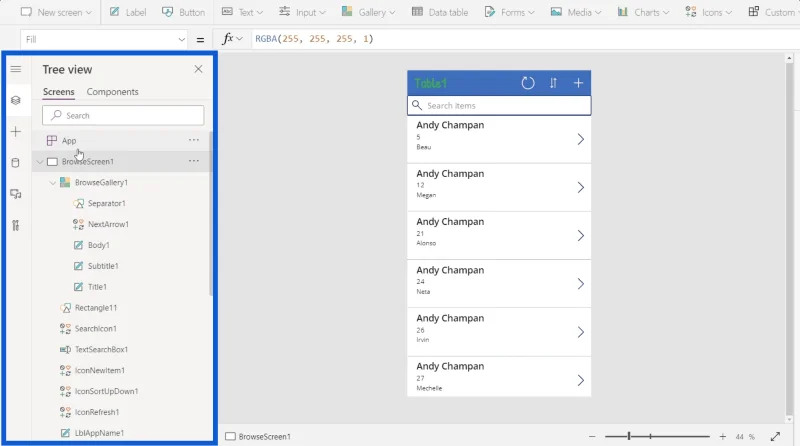Close the Tree view panel
800x446 pixels.
click(x=198, y=69)
